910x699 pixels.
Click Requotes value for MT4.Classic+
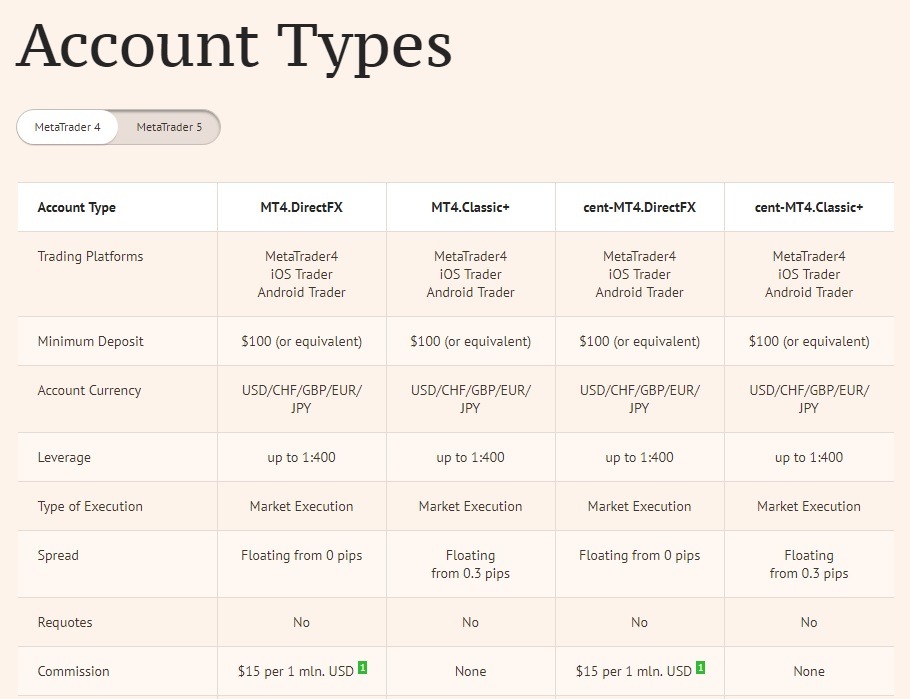pos(471,622)
